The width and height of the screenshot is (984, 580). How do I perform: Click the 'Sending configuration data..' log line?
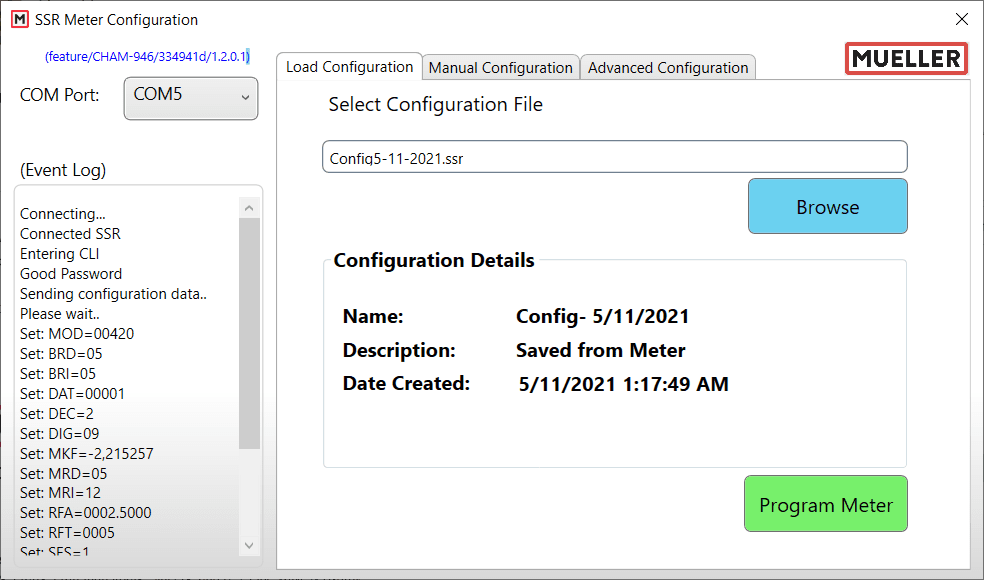[x=112, y=293]
